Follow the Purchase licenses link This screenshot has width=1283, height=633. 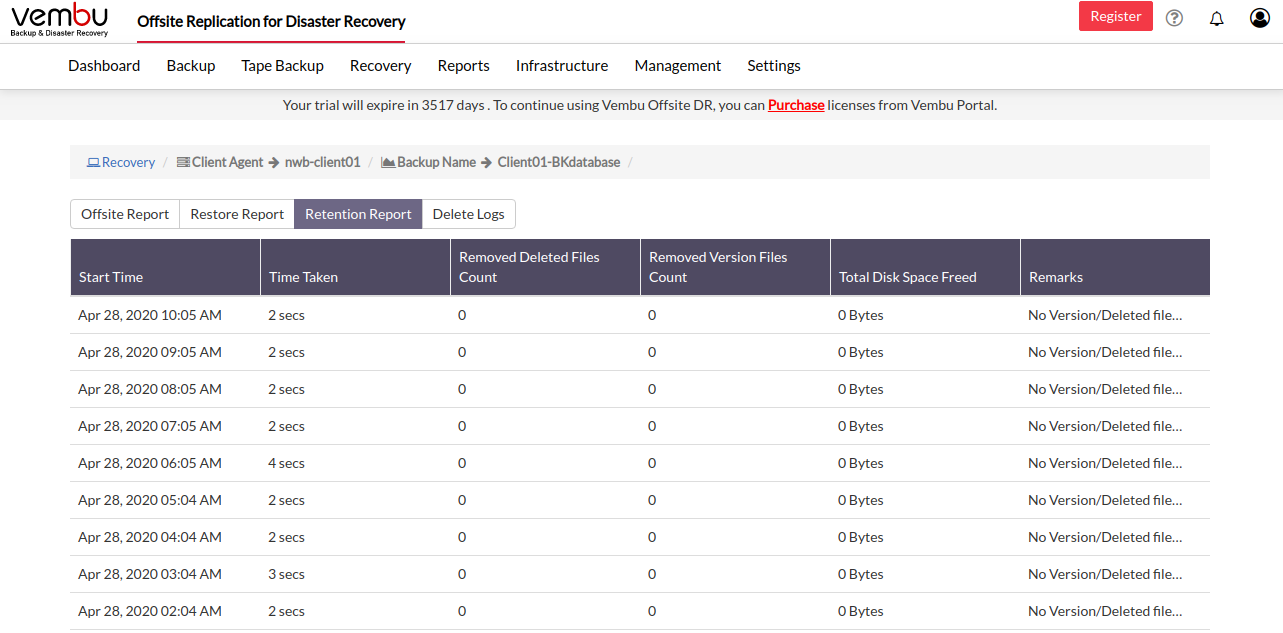point(796,105)
